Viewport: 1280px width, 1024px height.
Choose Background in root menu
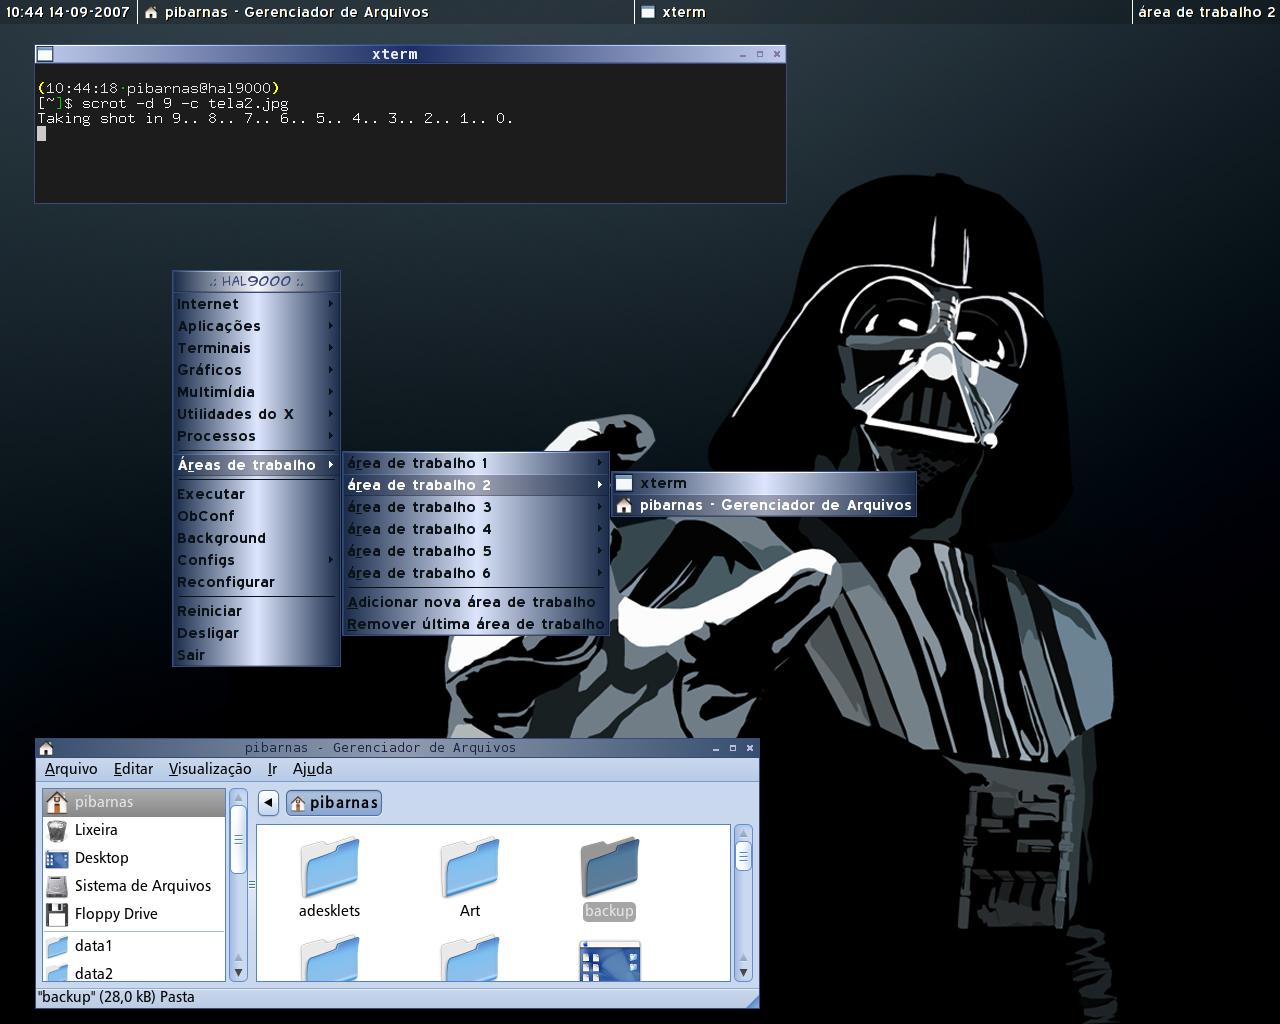[256, 538]
